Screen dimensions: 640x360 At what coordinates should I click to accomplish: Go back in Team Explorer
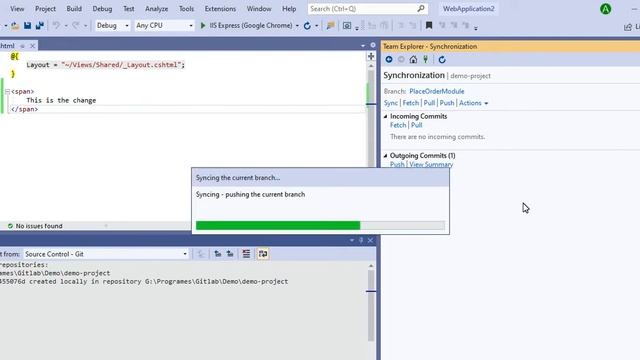[x=389, y=60]
